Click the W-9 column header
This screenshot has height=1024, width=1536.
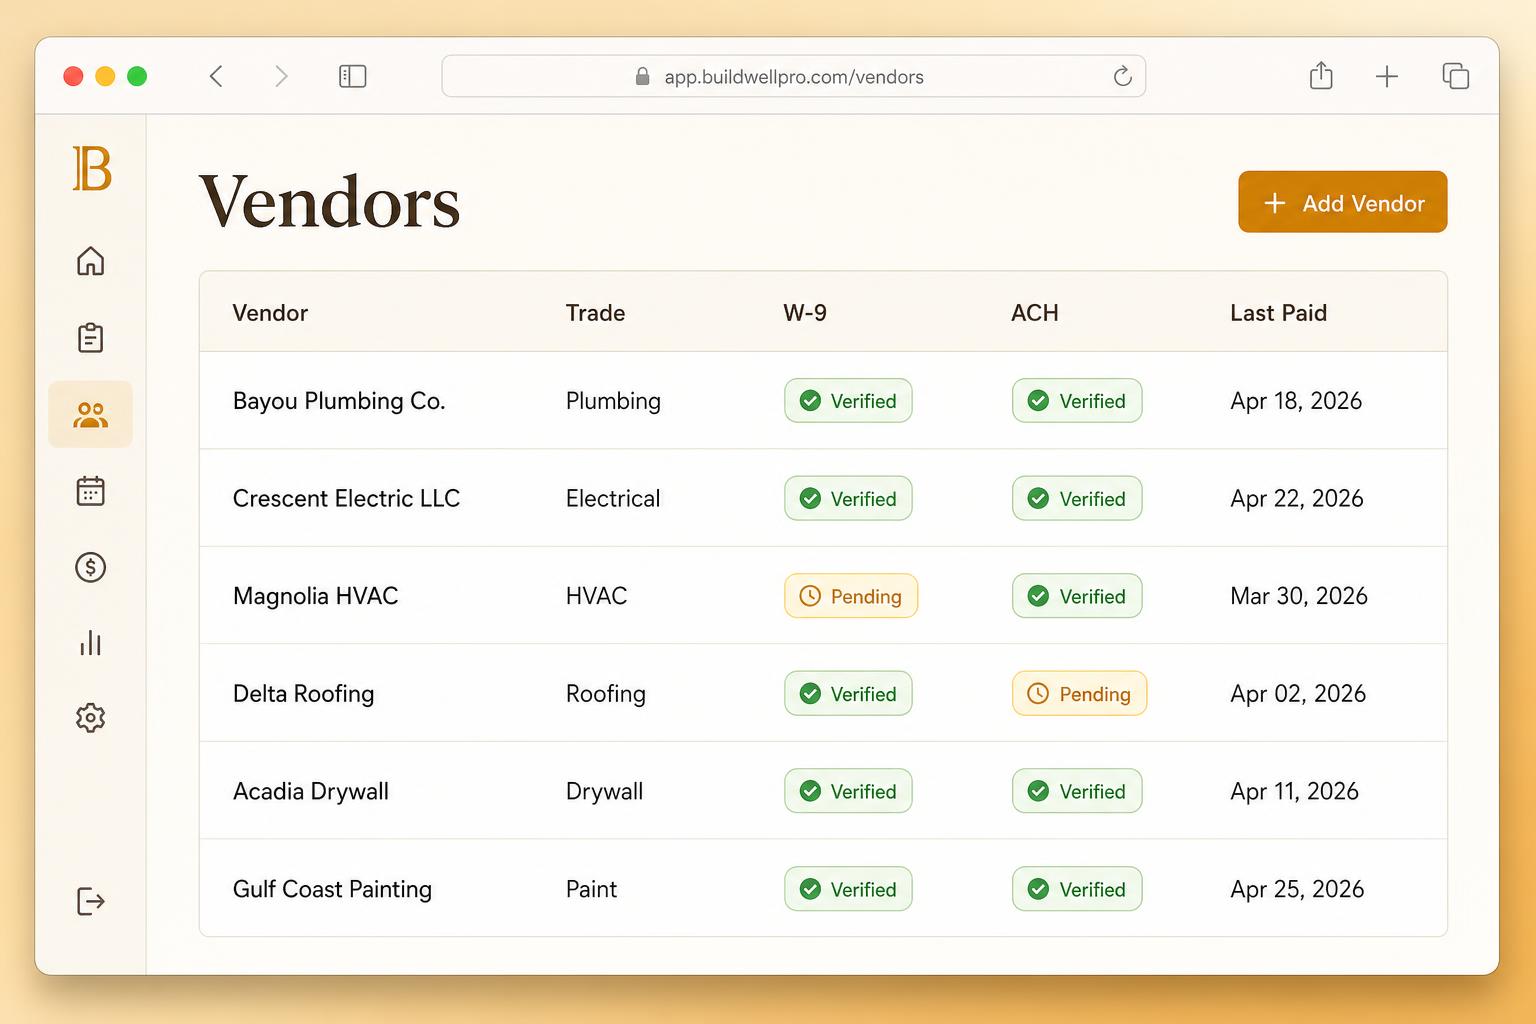pos(805,313)
